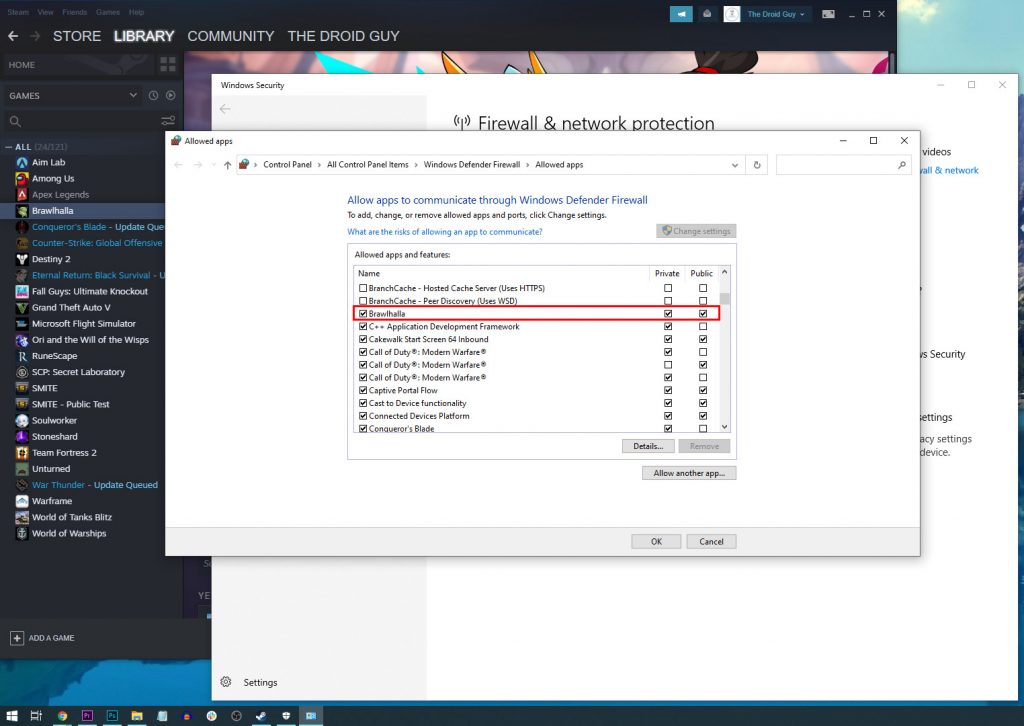Select Grand Theft Auto V icon
Viewport: 1024px width, 726px height.
click(22, 308)
